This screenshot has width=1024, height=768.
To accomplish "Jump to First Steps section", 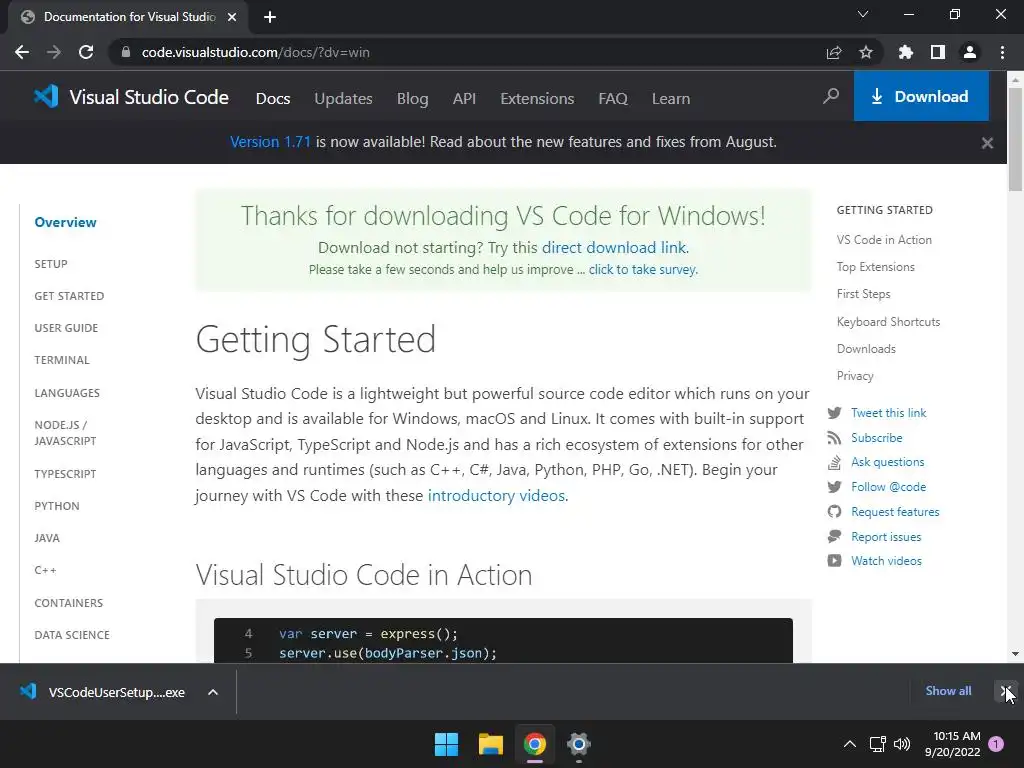I will 863,294.
